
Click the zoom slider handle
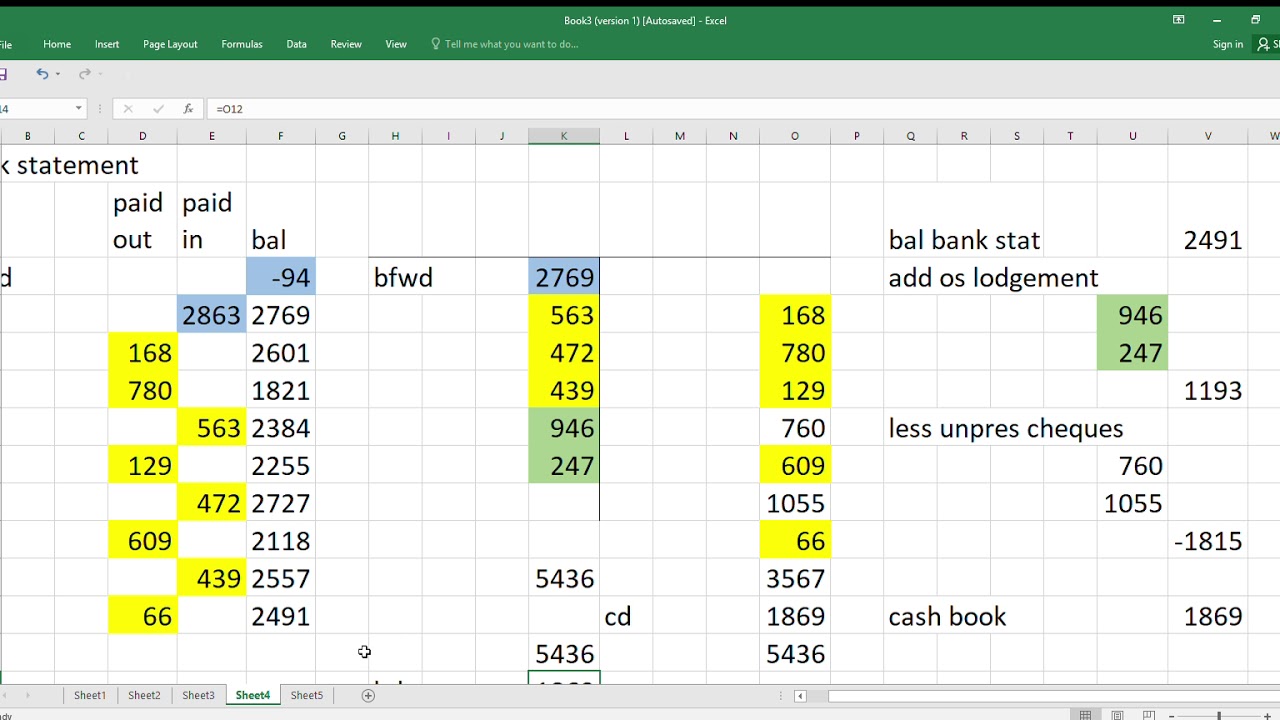(1219, 715)
